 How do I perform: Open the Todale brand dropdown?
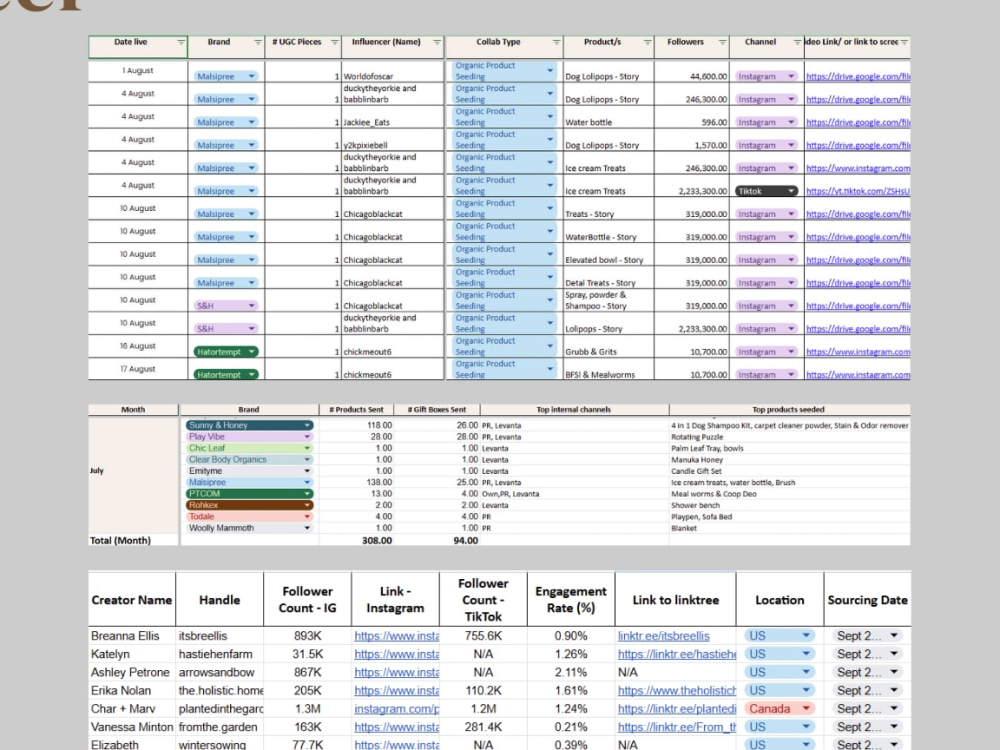pyautogui.click(x=307, y=517)
